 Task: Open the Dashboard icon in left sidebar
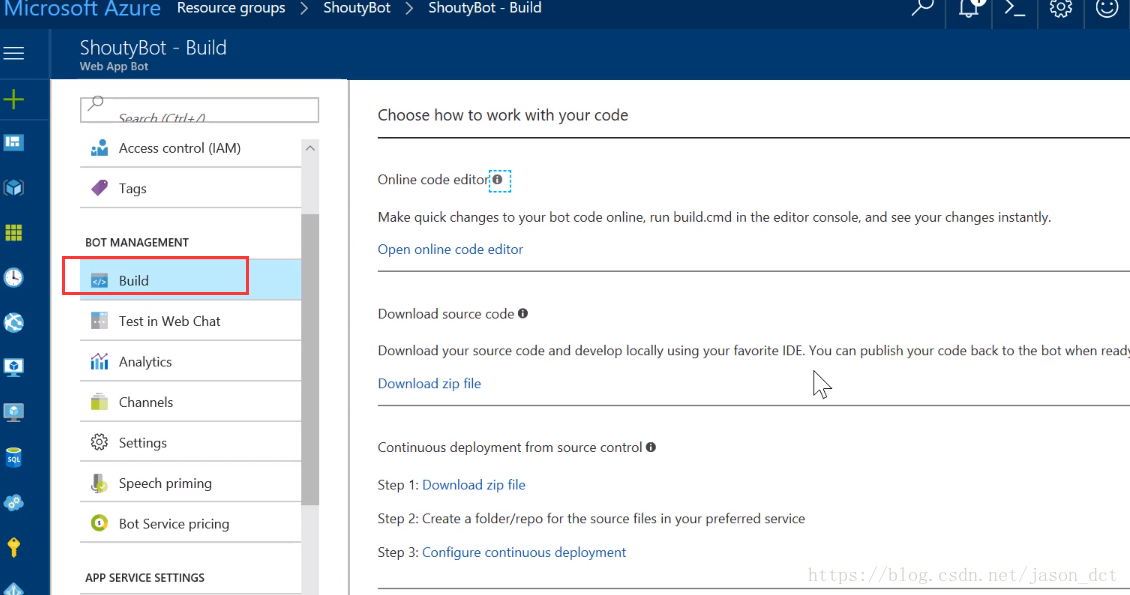click(14, 143)
